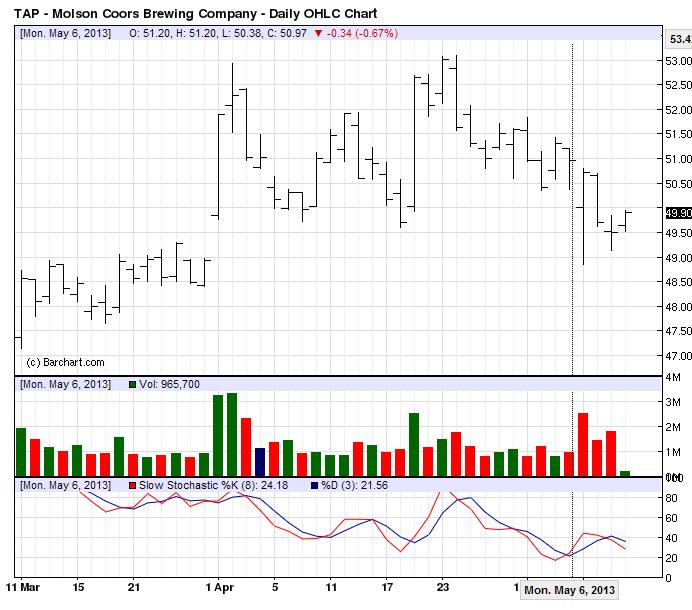This screenshot has height=610, width=692.
Task: Click the '[Mon. May 6, 2013]' label in the volume panel
Action: tap(65, 384)
